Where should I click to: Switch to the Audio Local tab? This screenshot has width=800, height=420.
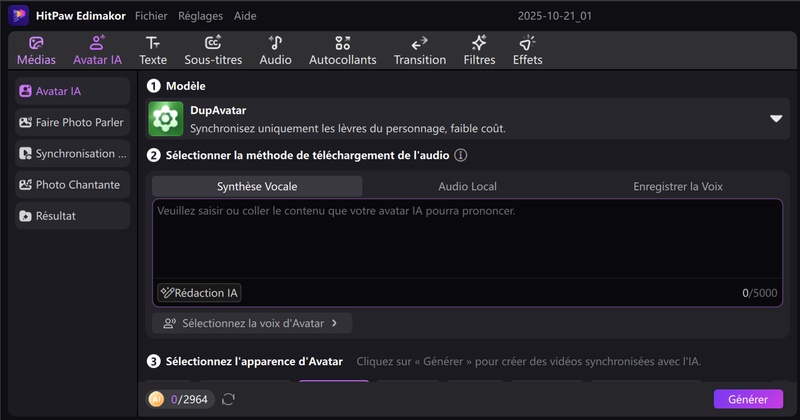pos(467,186)
